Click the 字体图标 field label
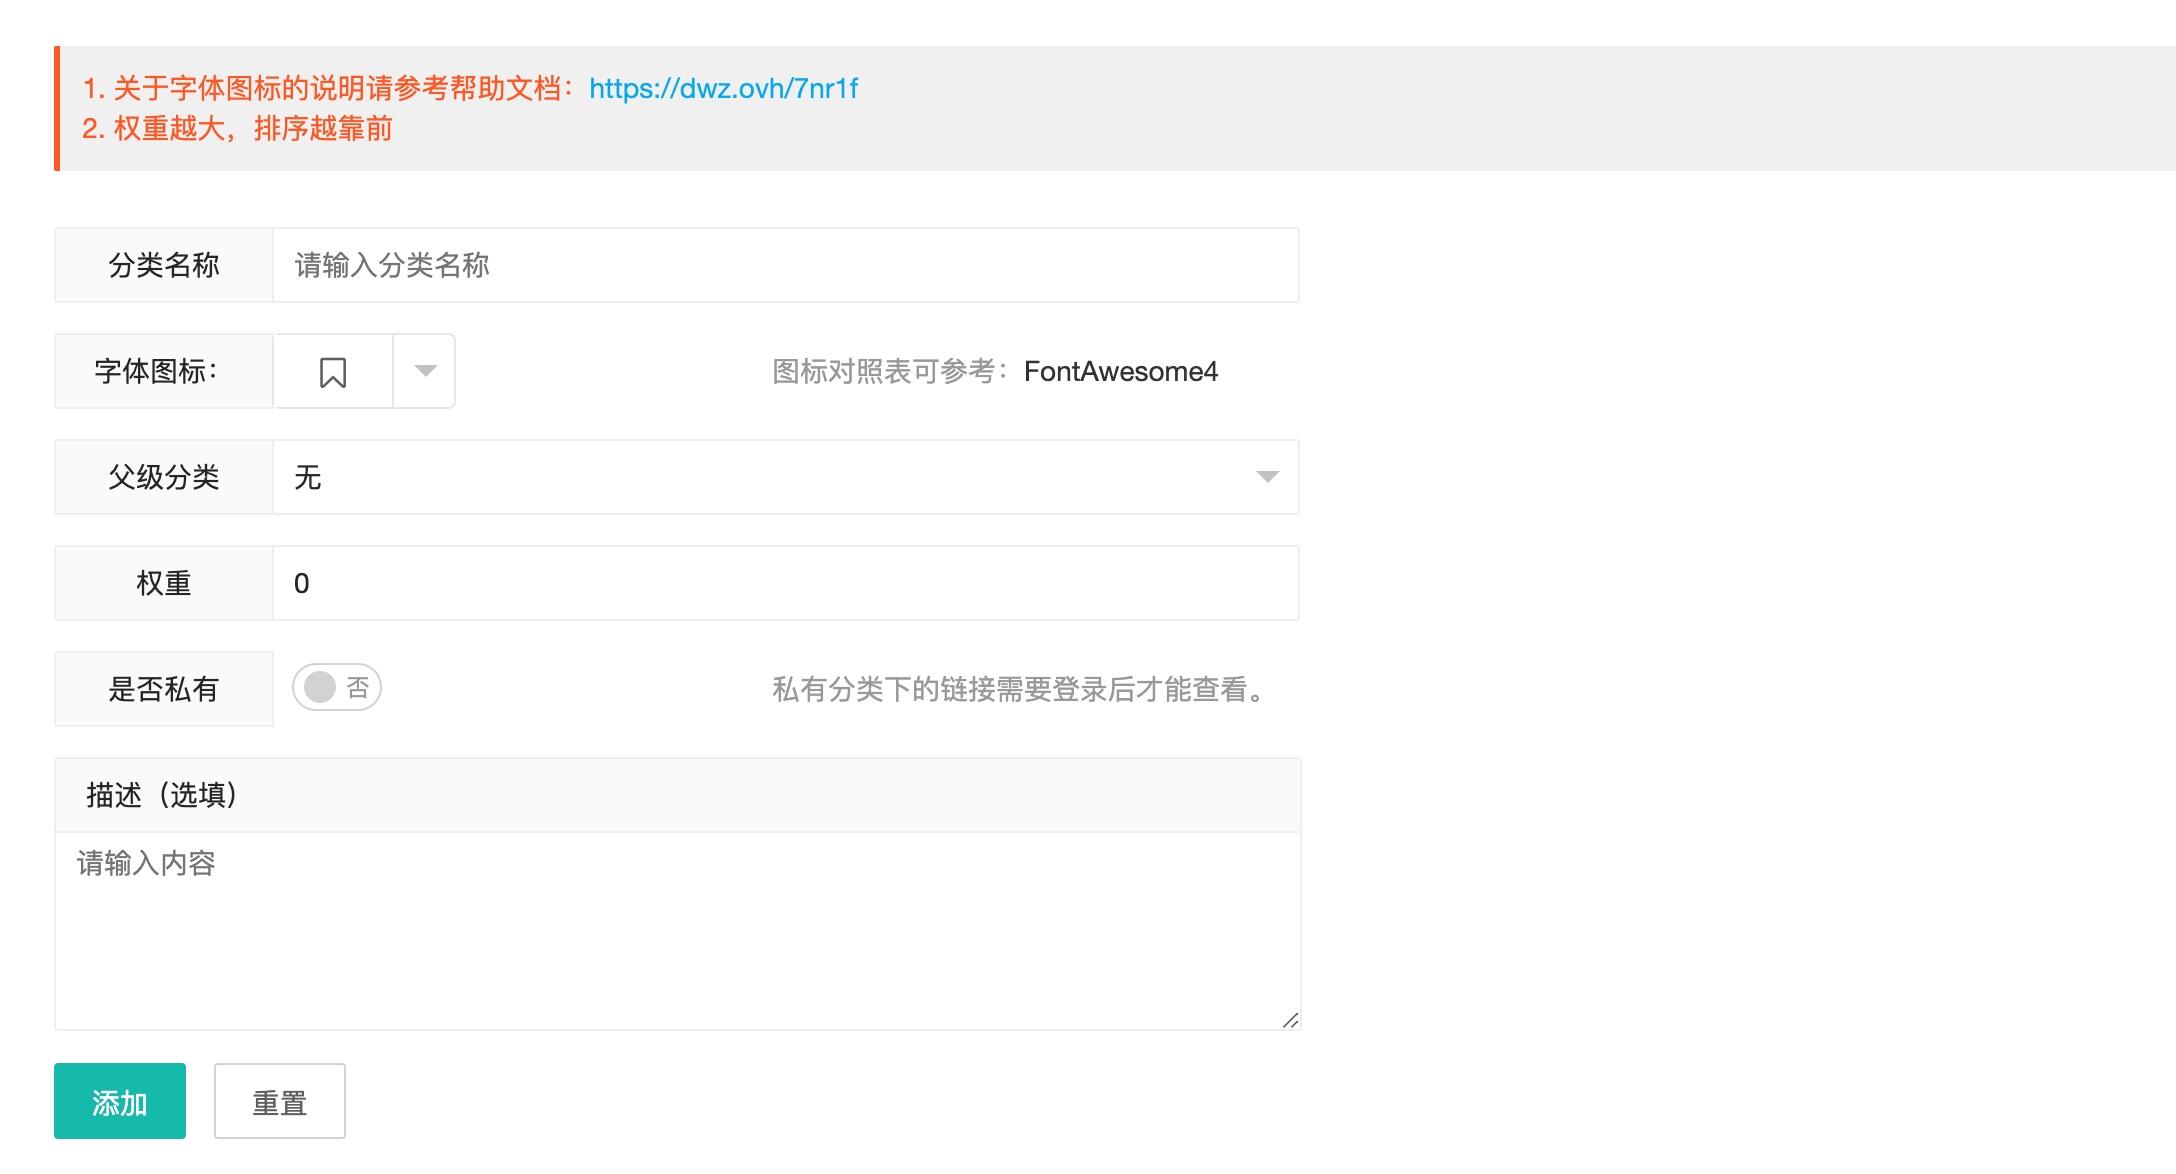The height and width of the screenshot is (1174, 2176). [x=156, y=371]
